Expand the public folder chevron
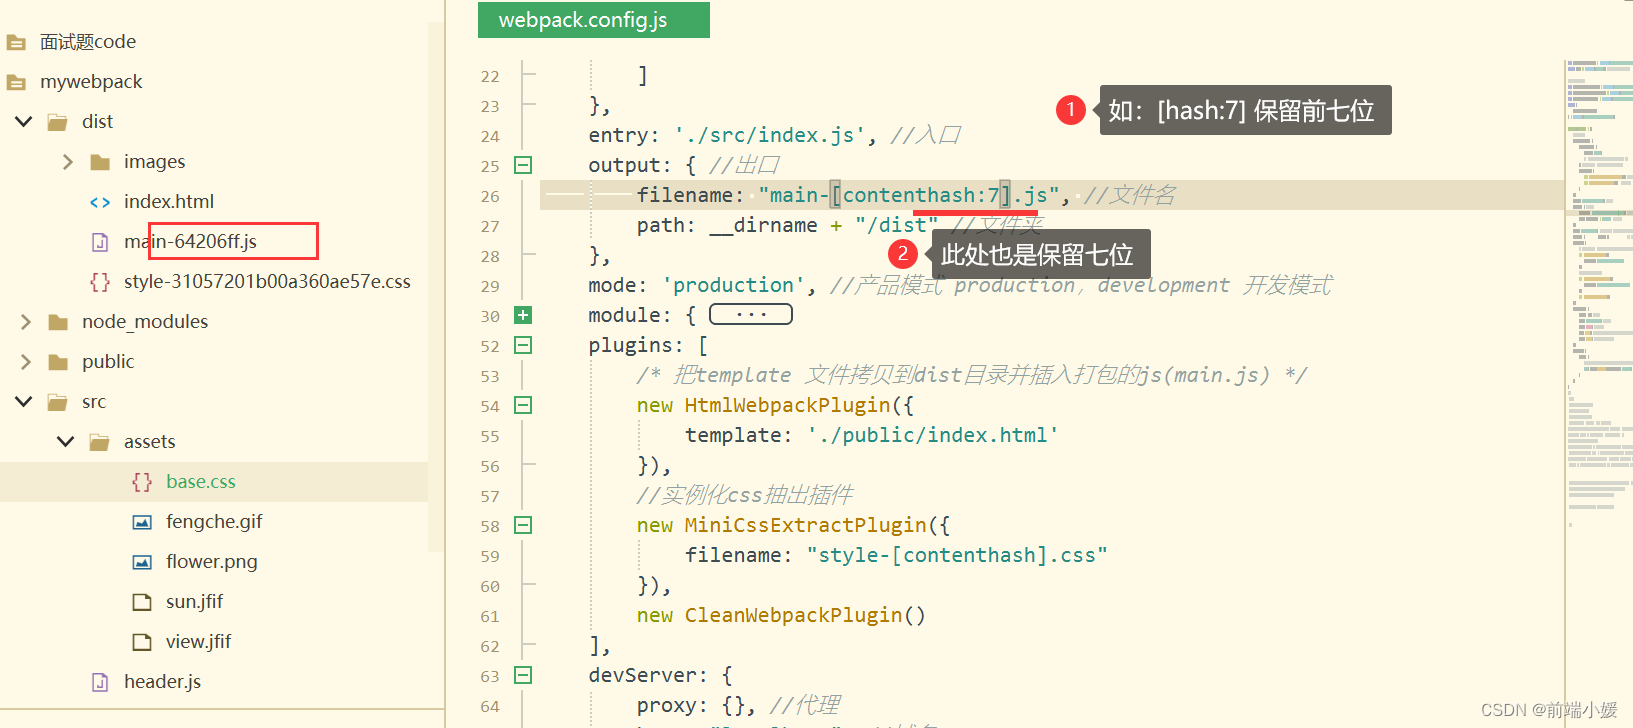 click(x=26, y=361)
